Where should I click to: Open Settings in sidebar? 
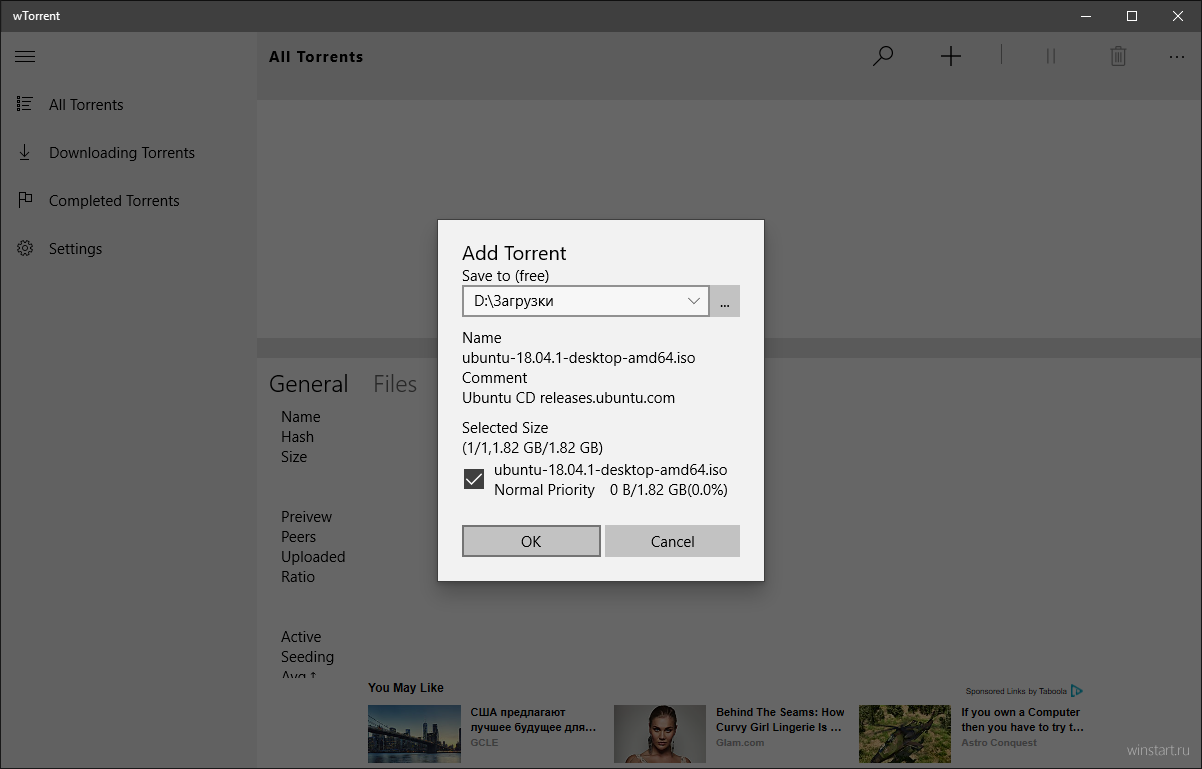point(128,248)
